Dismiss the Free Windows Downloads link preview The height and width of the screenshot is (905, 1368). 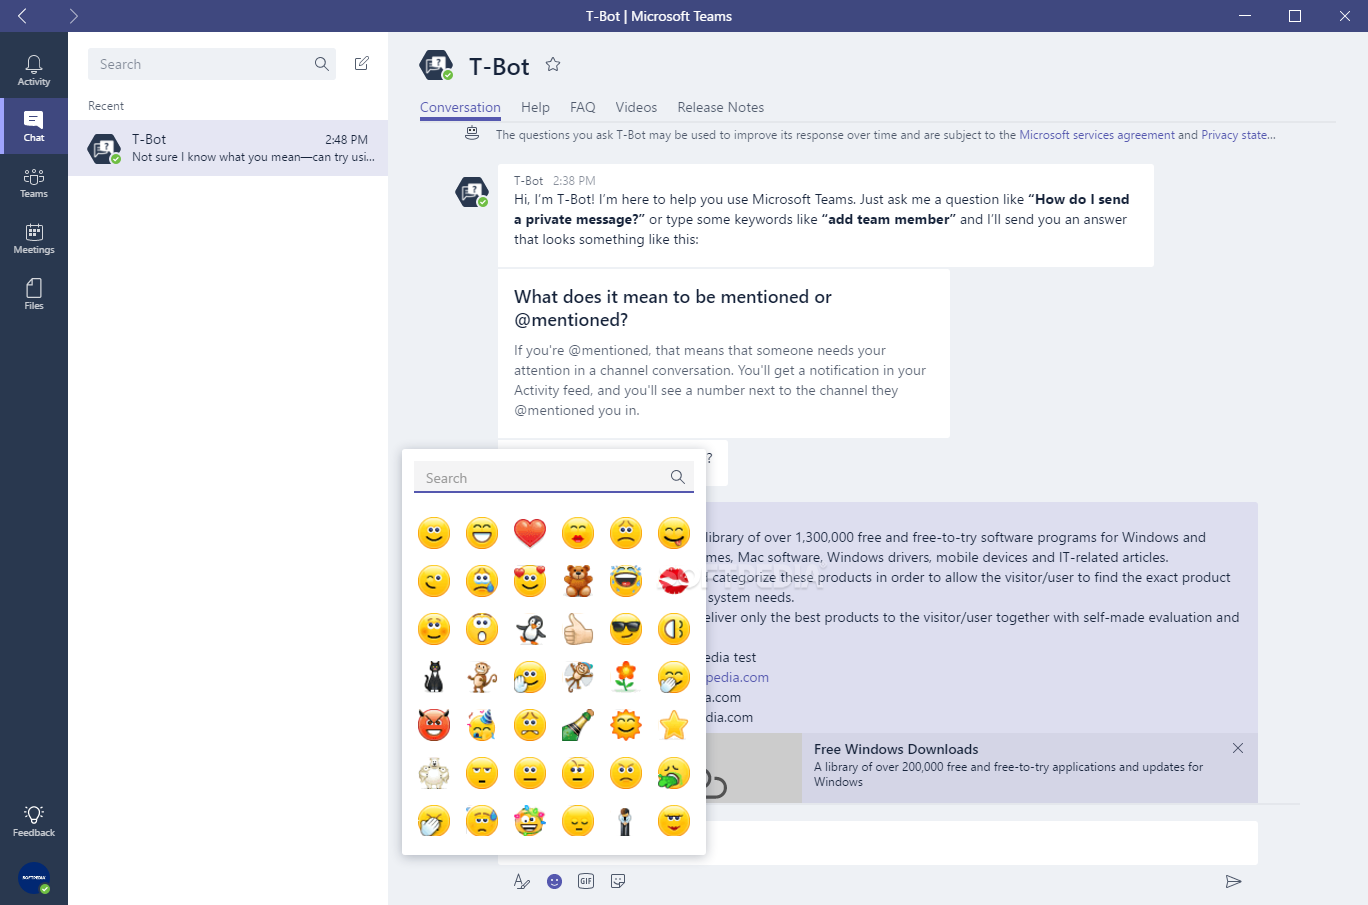coord(1238,748)
